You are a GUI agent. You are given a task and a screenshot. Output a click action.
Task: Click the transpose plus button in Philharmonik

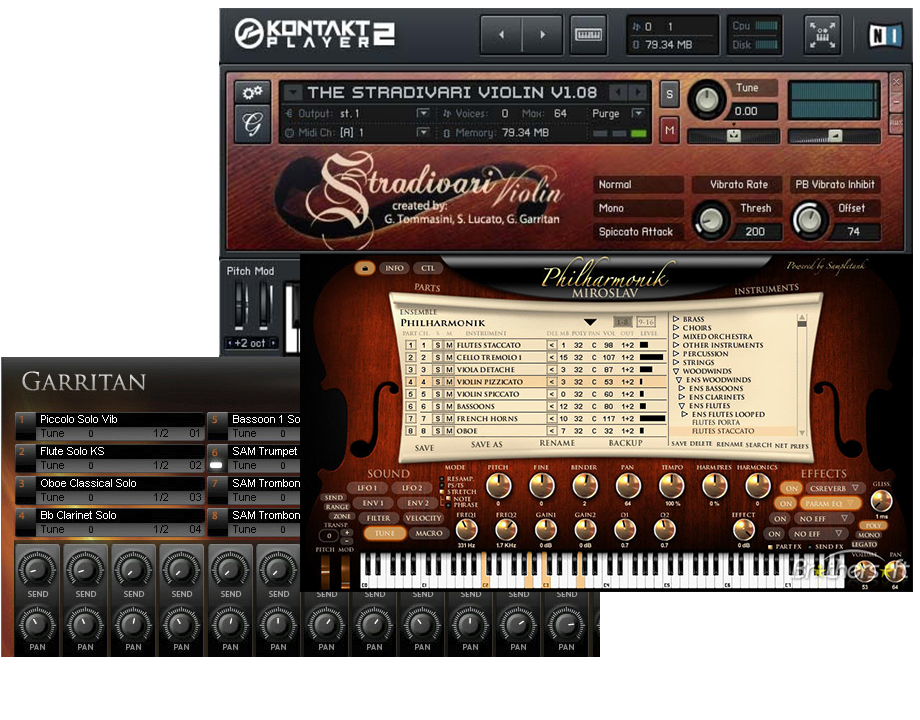coord(346,532)
